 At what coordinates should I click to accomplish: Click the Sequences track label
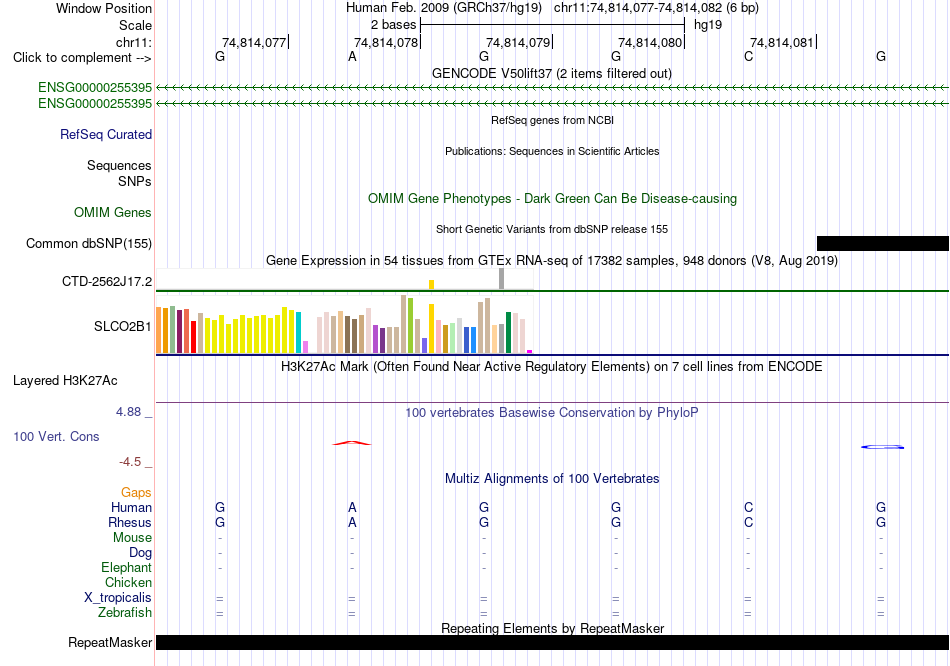(x=119, y=165)
